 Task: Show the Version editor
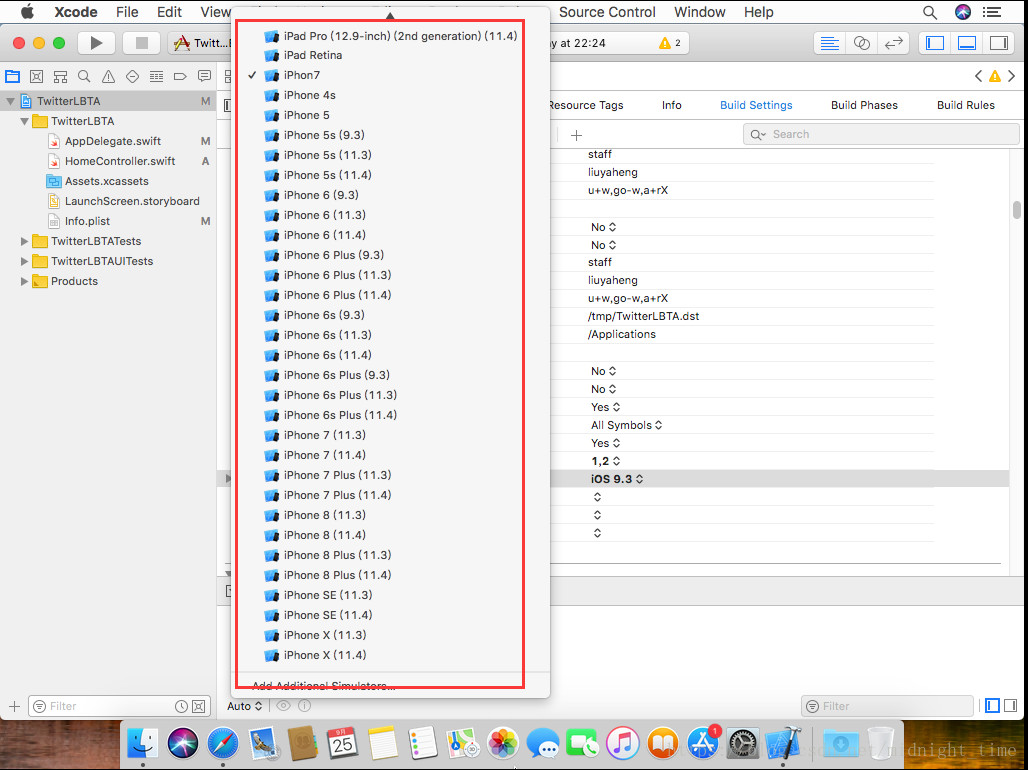pos(894,43)
